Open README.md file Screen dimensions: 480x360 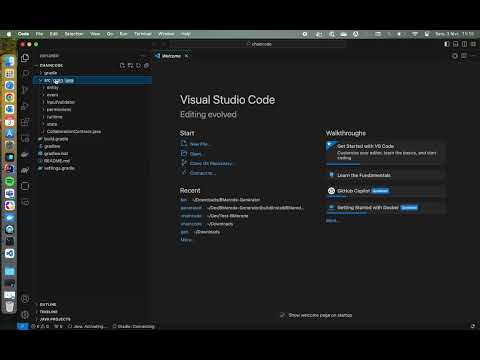point(92,161)
